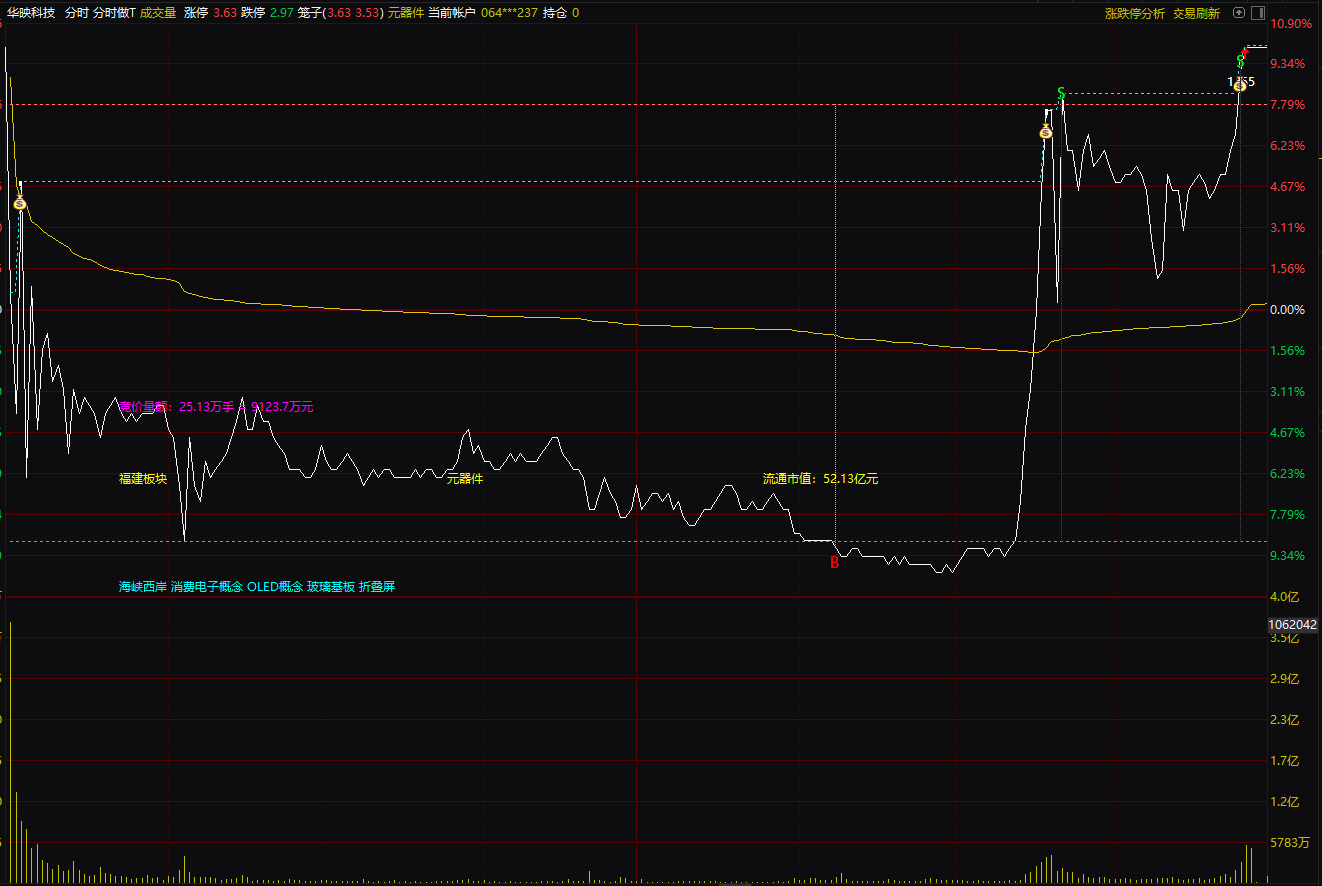Image resolution: width=1322 pixels, height=886 pixels.
Task: Click the 当前帐户 064***237 account text
Action: click(x=483, y=13)
